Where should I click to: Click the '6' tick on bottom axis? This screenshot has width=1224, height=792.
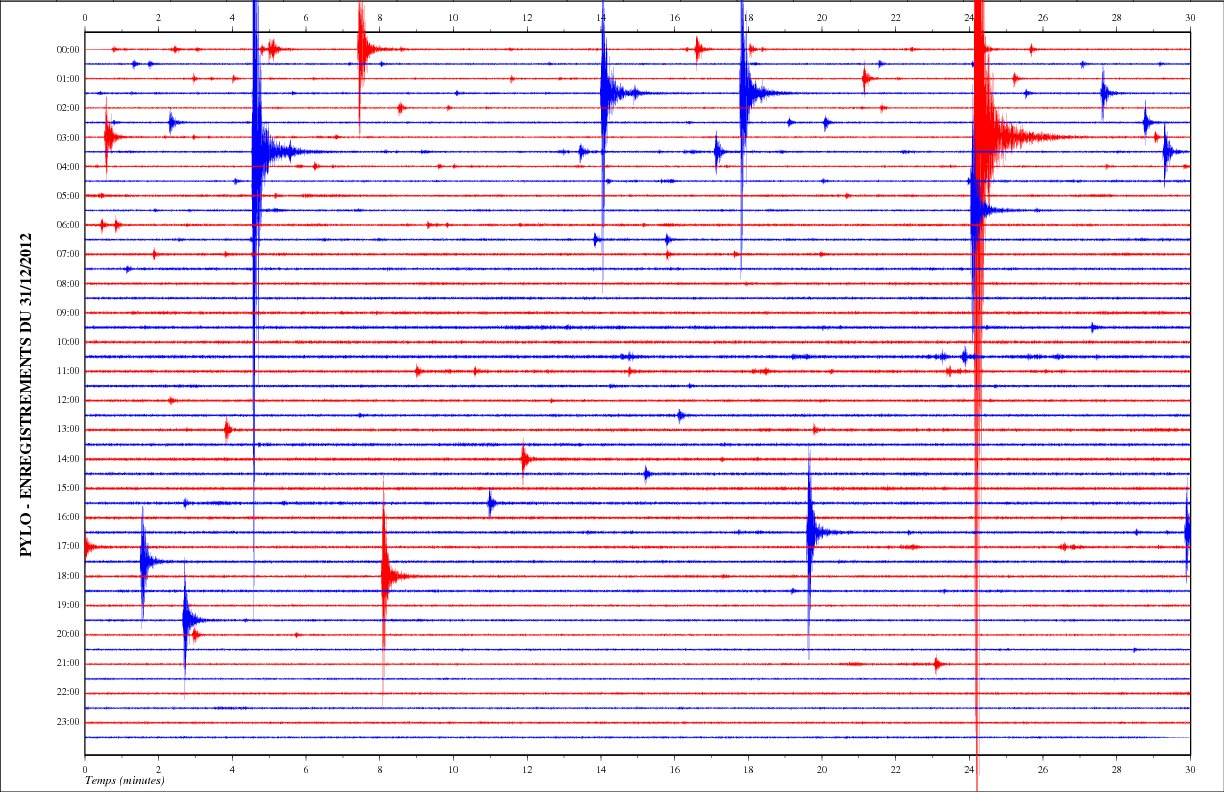306,769
